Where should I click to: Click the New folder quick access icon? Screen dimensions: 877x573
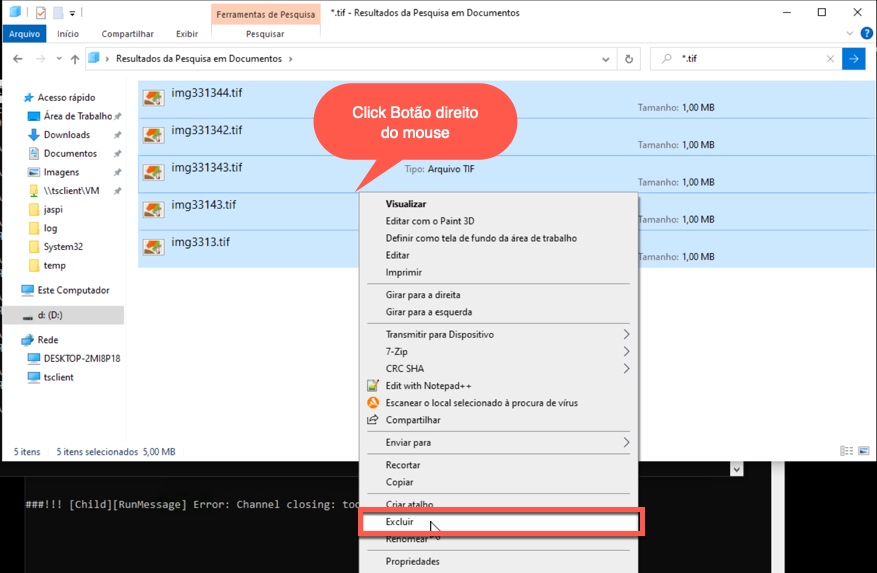click(x=58, y=12)
